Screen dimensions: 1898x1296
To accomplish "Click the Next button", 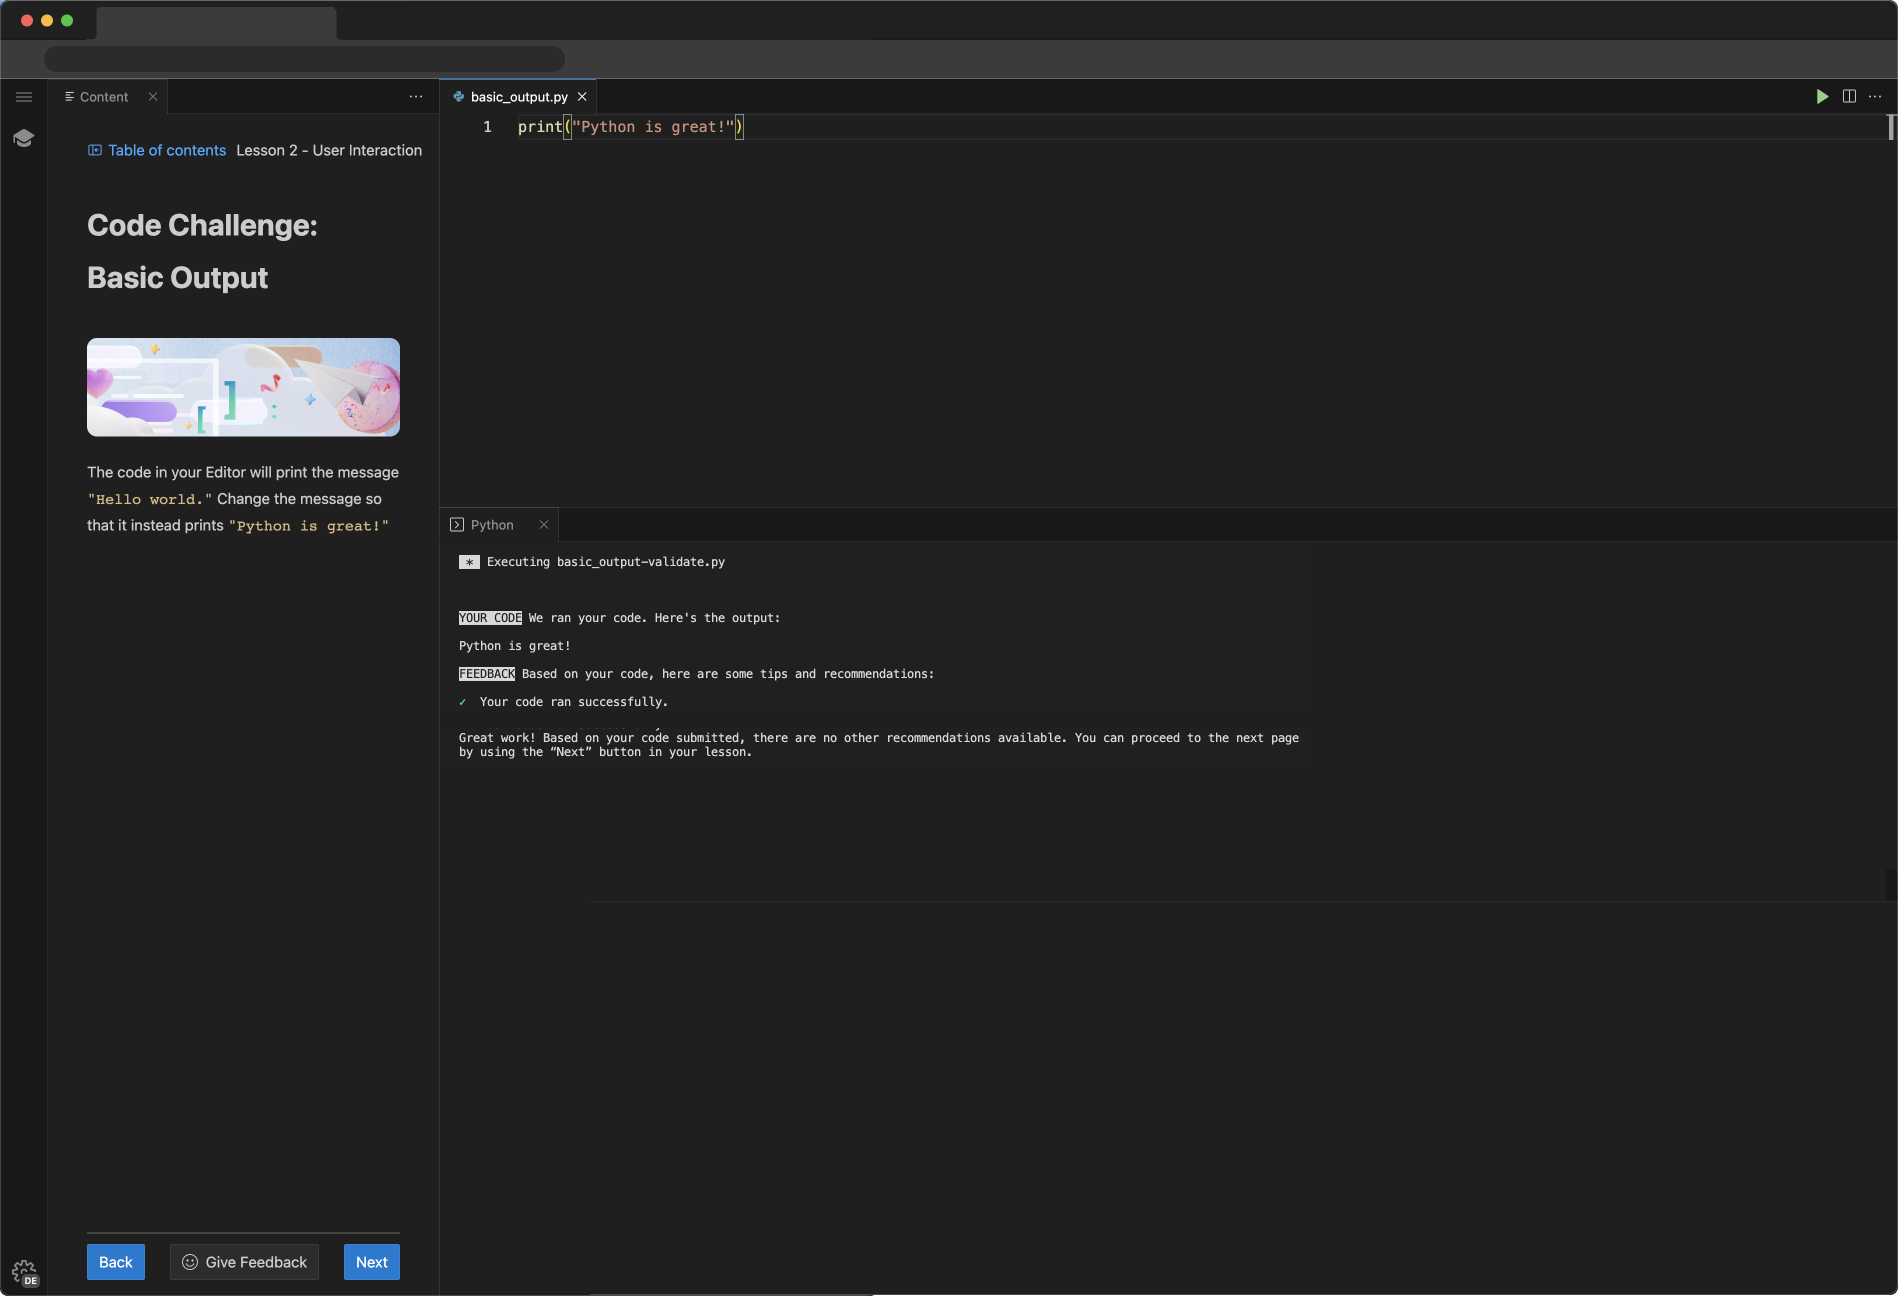I will coord(371,1262).
